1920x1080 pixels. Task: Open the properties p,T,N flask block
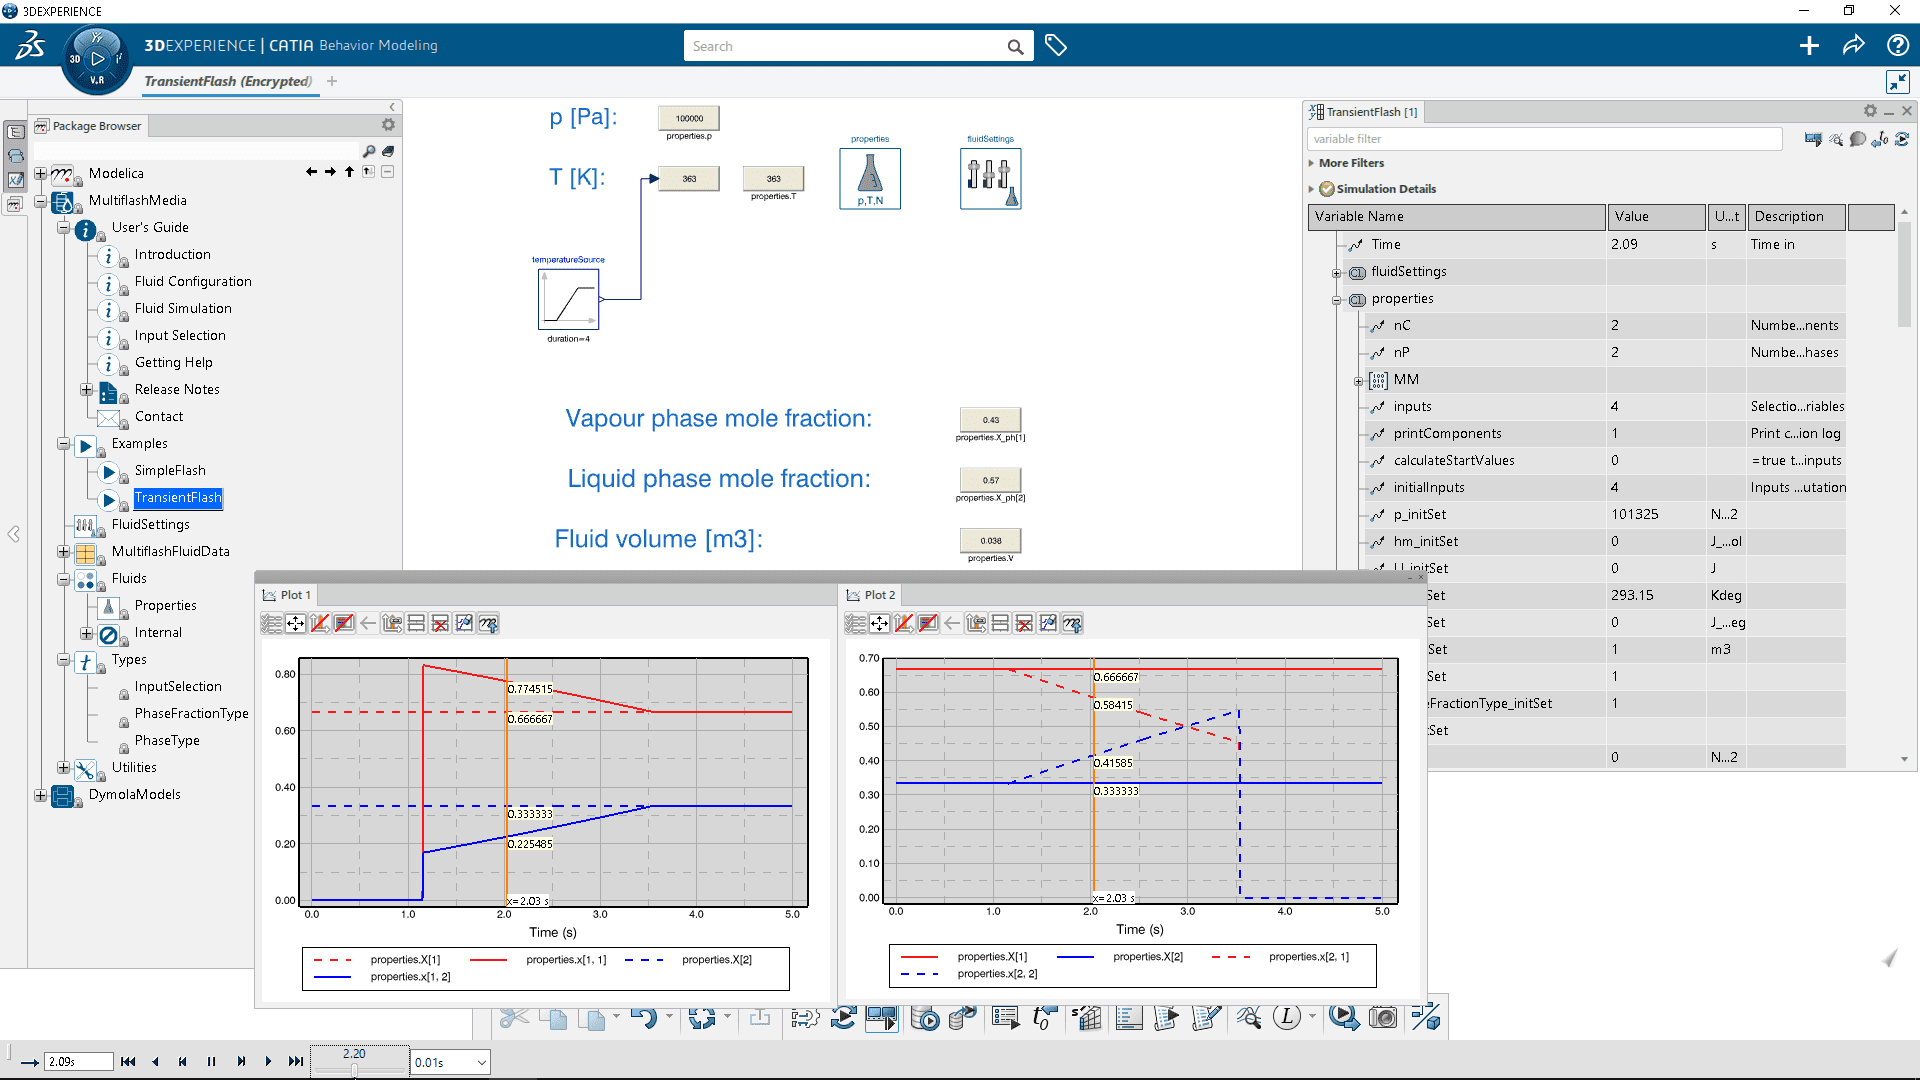[x=870, y=178]
